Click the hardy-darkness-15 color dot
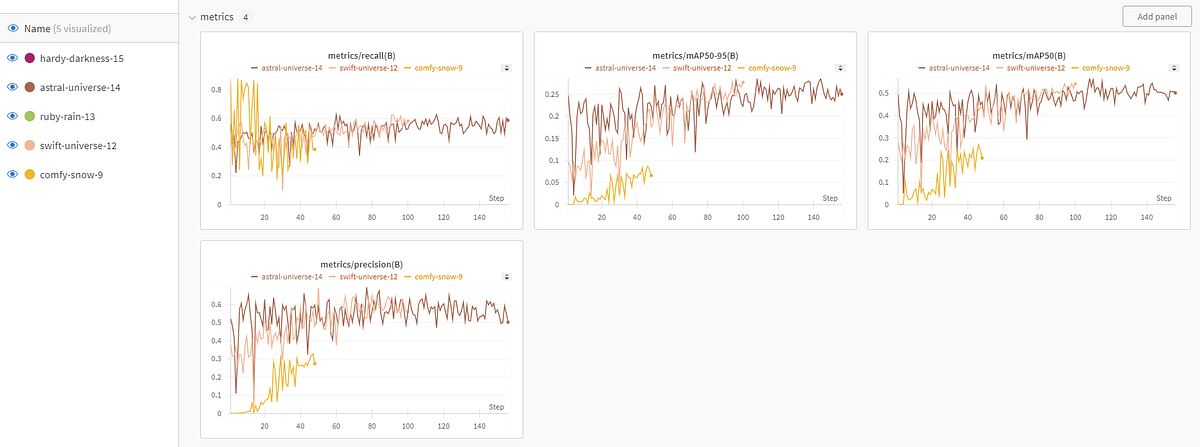Screen dimensions: 1200x447 pyautogui.click(x=31, y=58)
